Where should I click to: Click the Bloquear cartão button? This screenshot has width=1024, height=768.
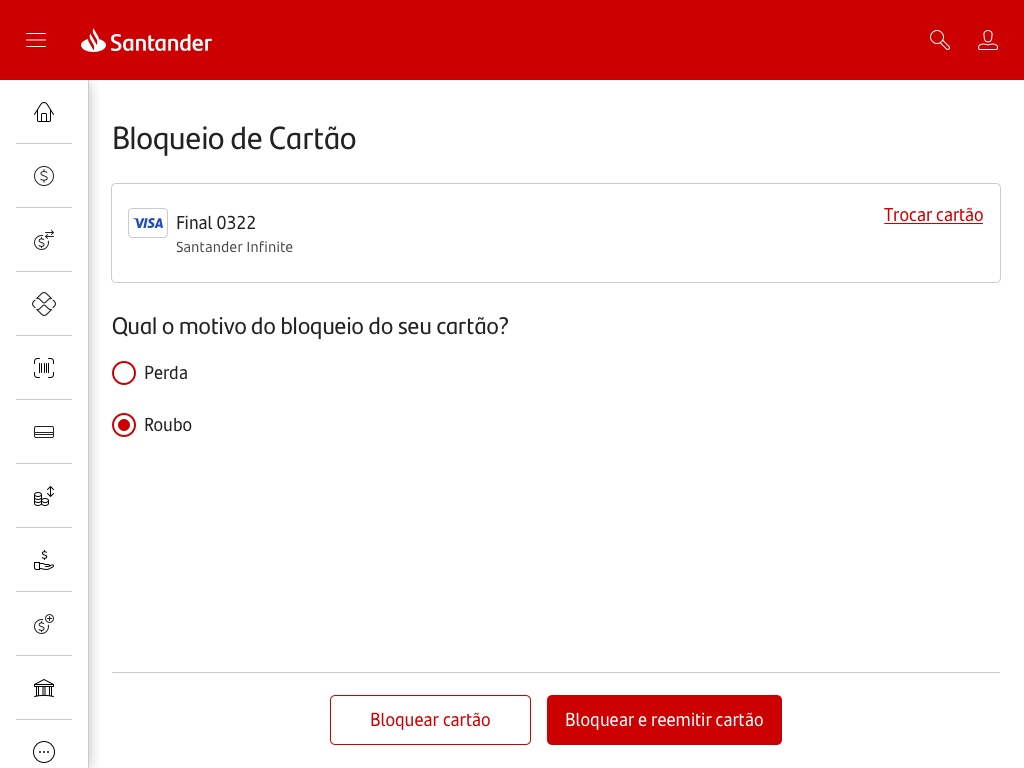430,720
